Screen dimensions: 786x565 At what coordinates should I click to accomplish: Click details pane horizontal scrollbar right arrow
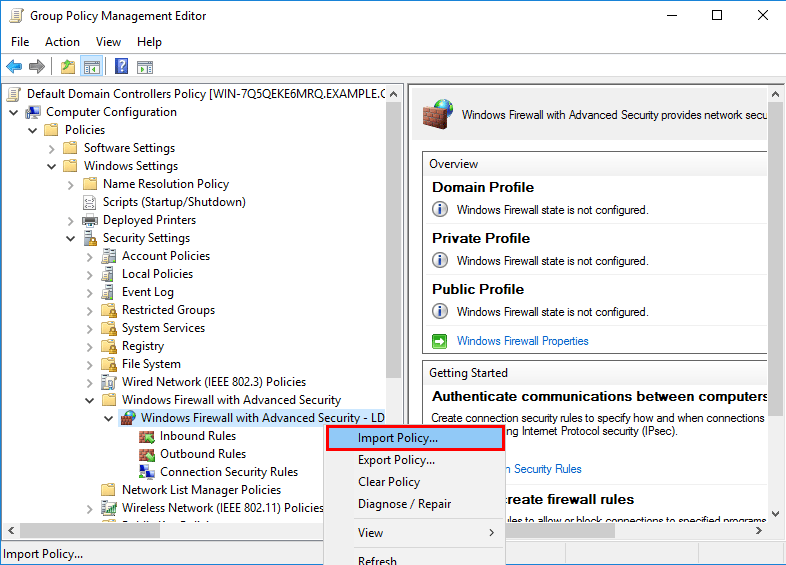pyautogui.click(x=759, y=530)
